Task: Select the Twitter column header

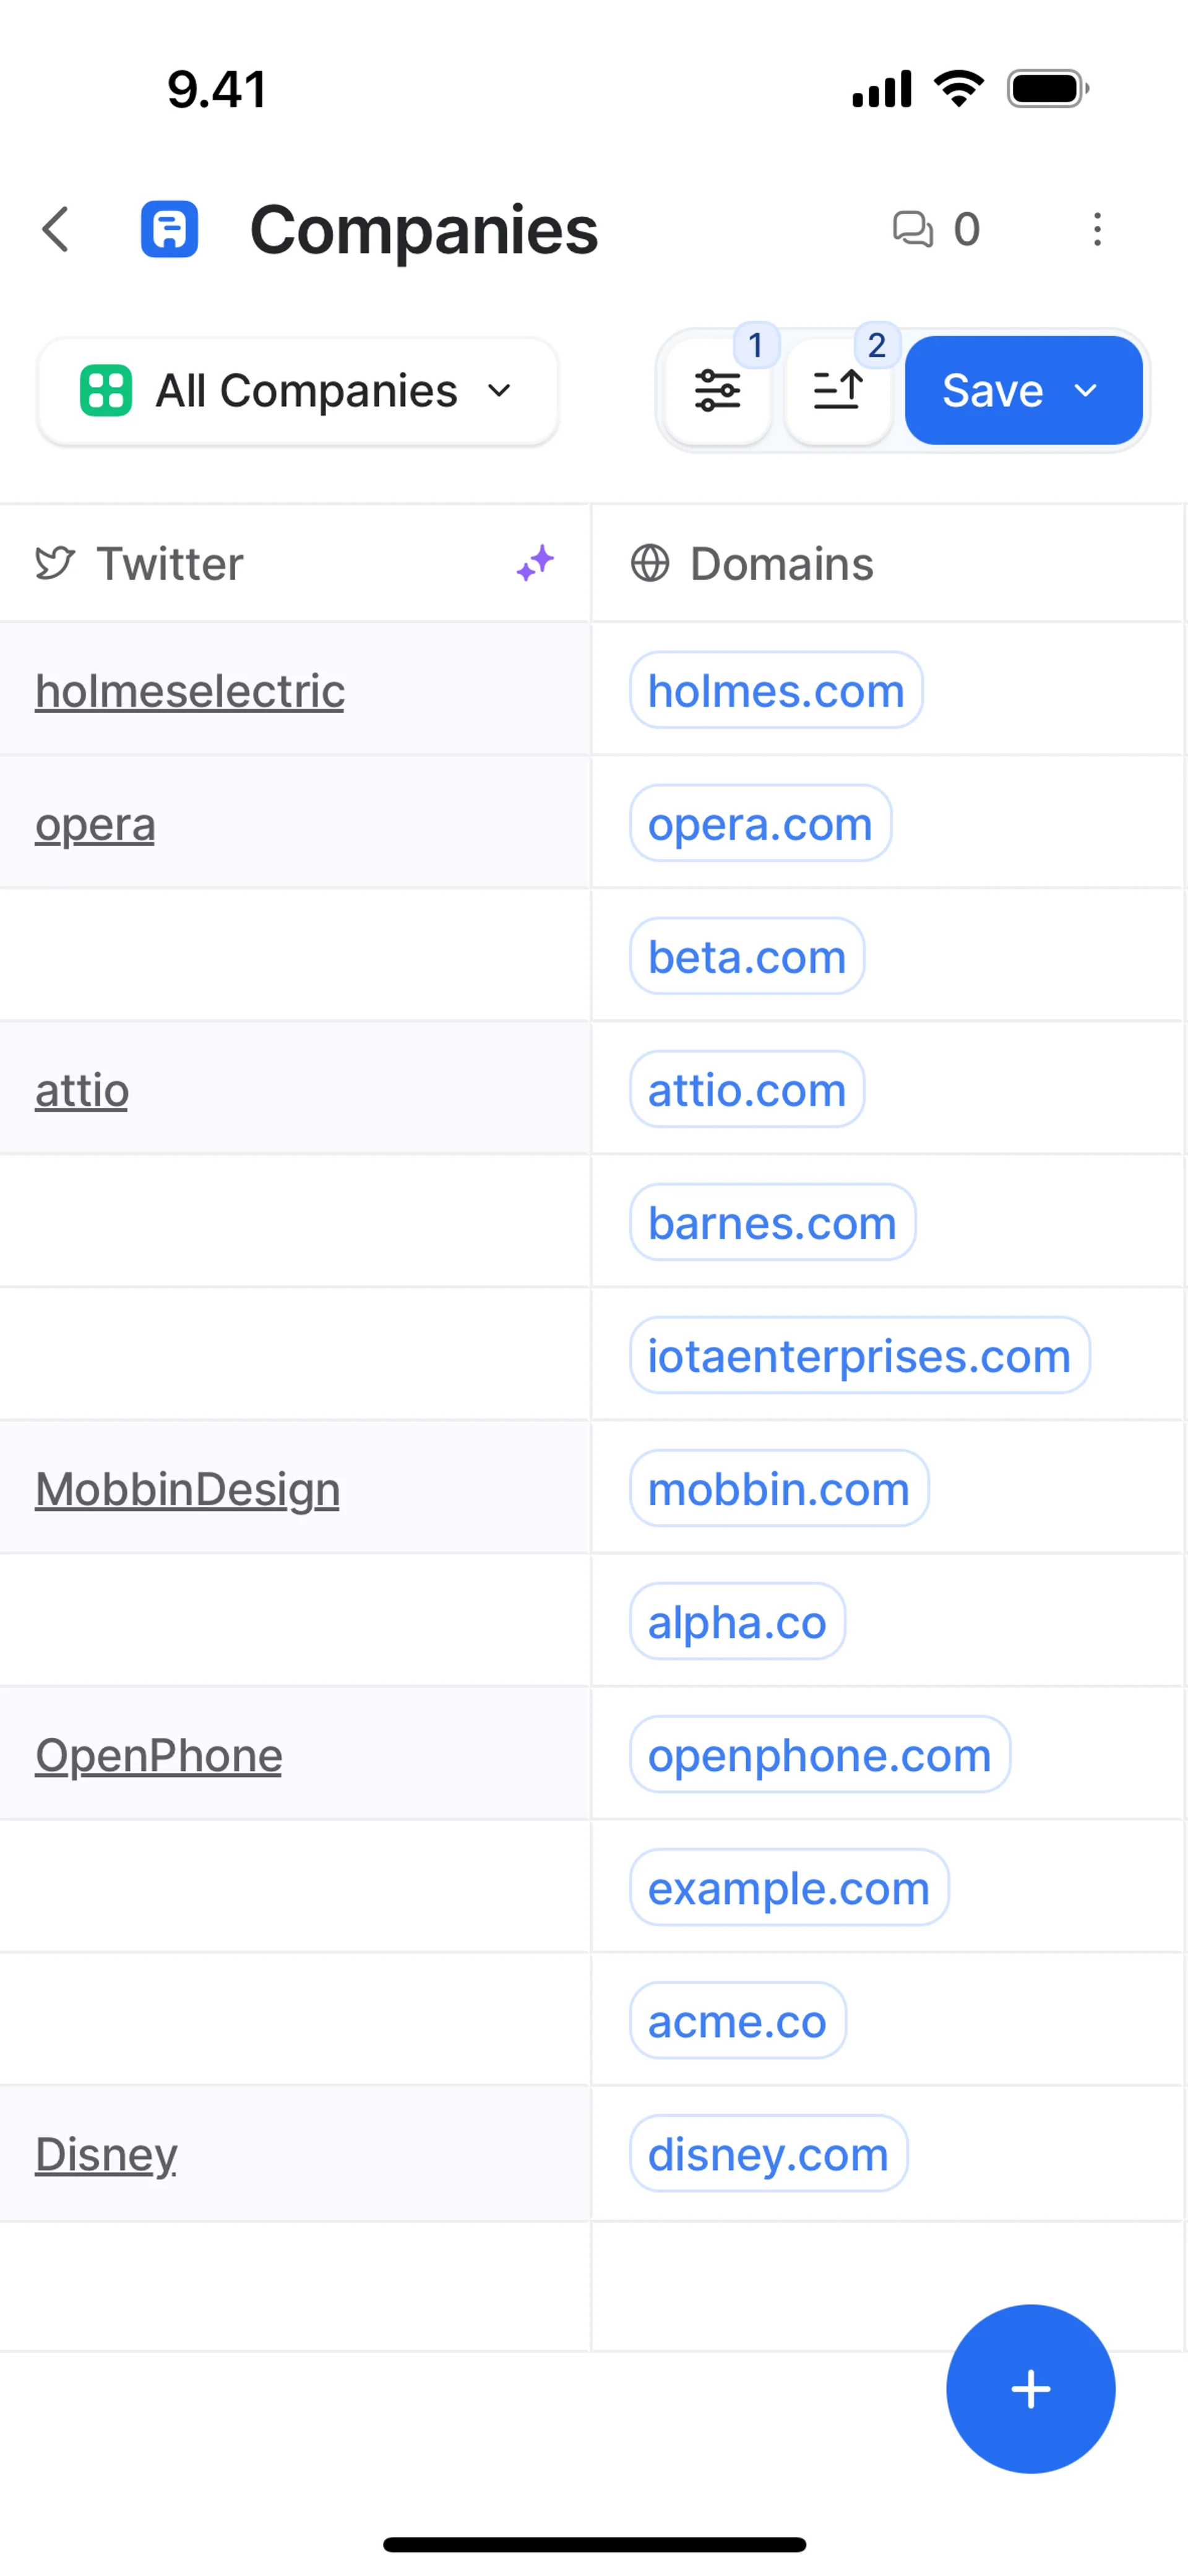Action: (x=170, y=564)
